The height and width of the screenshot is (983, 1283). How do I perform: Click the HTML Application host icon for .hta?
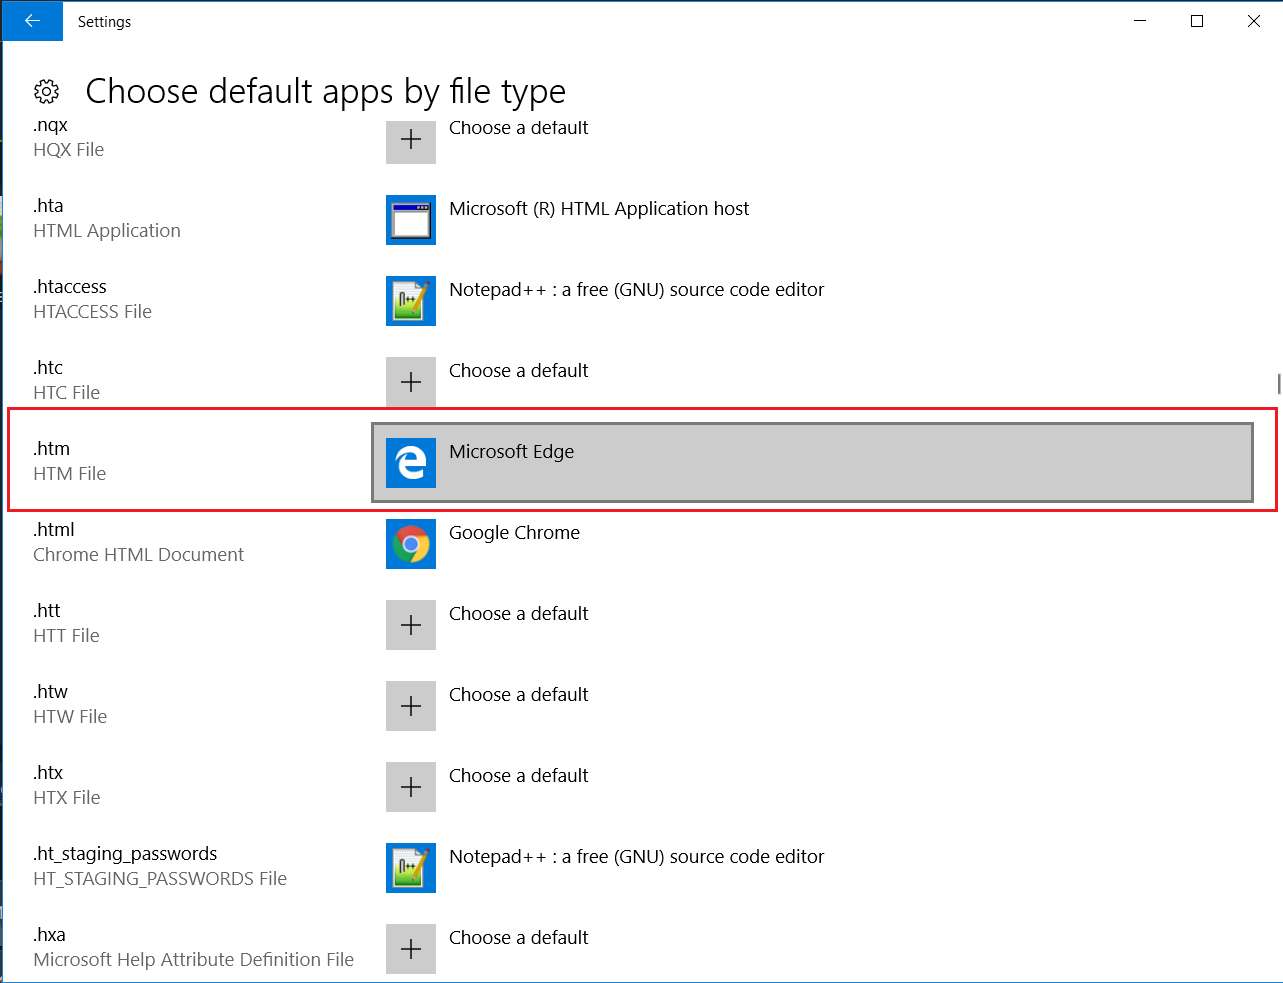tap(411, 220)
